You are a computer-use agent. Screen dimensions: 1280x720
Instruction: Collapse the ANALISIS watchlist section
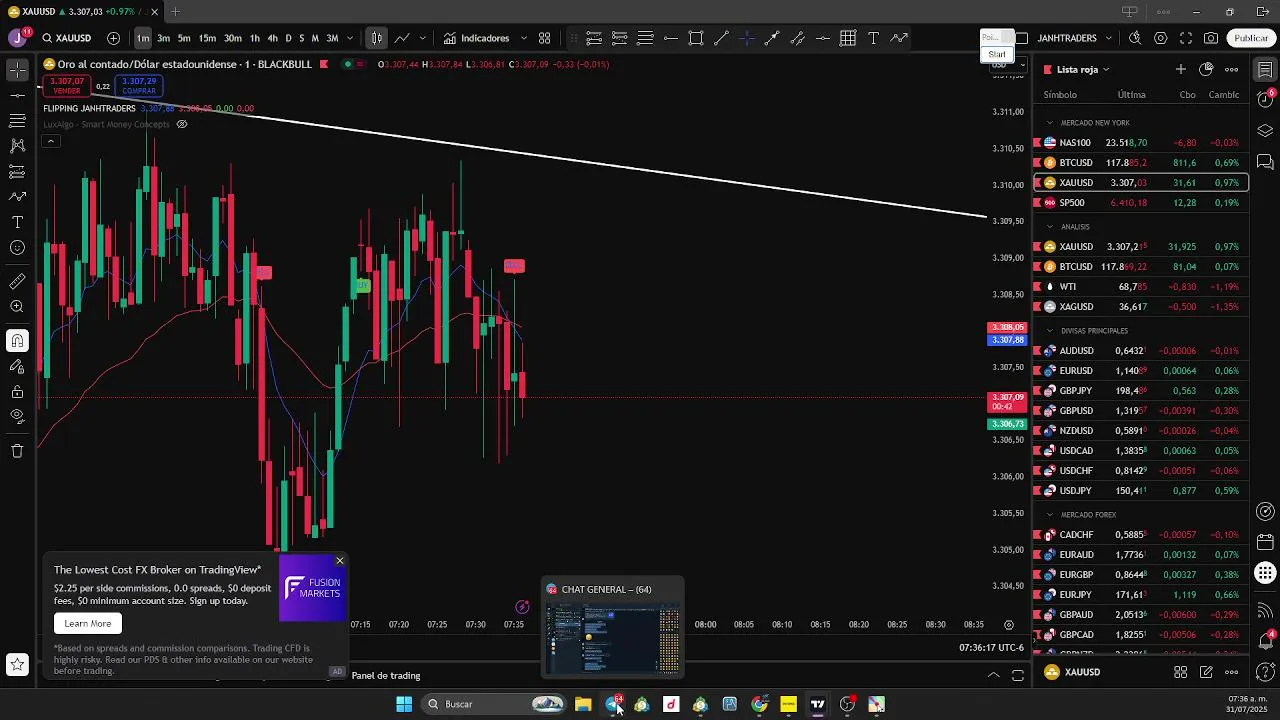point(1050,227)
